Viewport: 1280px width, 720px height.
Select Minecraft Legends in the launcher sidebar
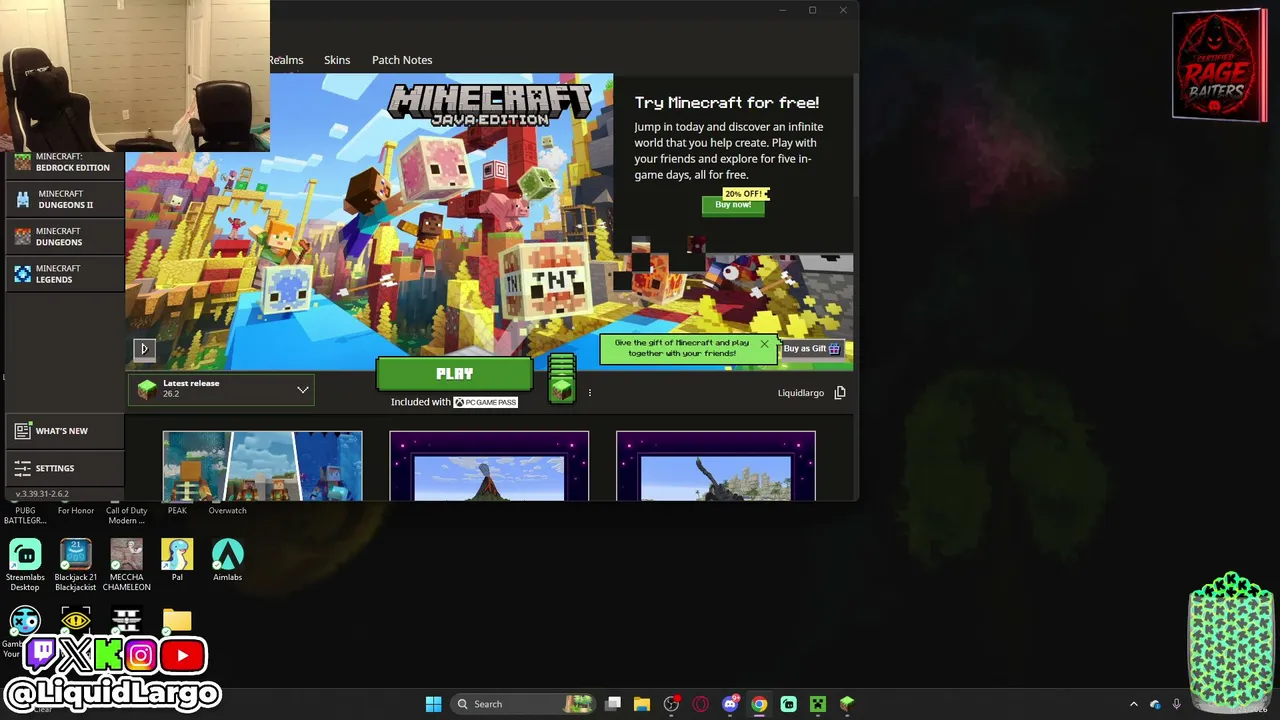click(65, 274)
